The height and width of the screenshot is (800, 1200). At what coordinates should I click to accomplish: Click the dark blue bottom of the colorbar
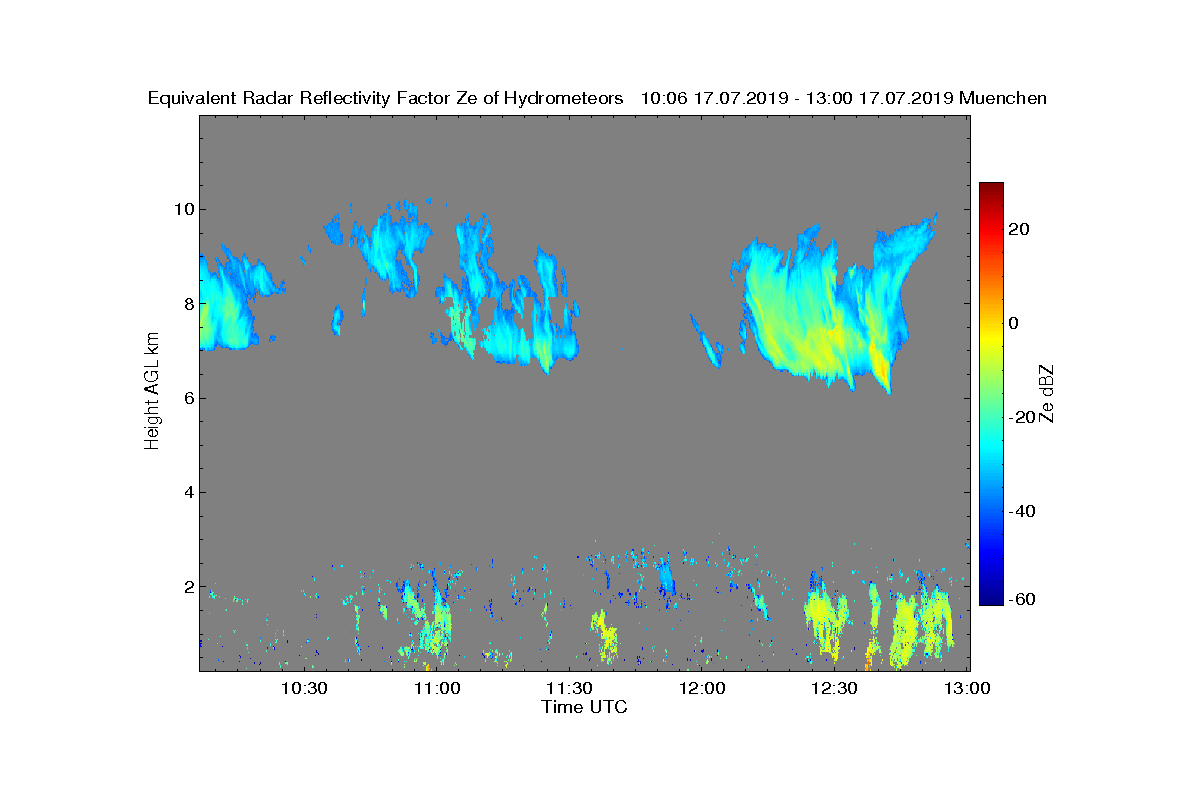click(991, 596)
